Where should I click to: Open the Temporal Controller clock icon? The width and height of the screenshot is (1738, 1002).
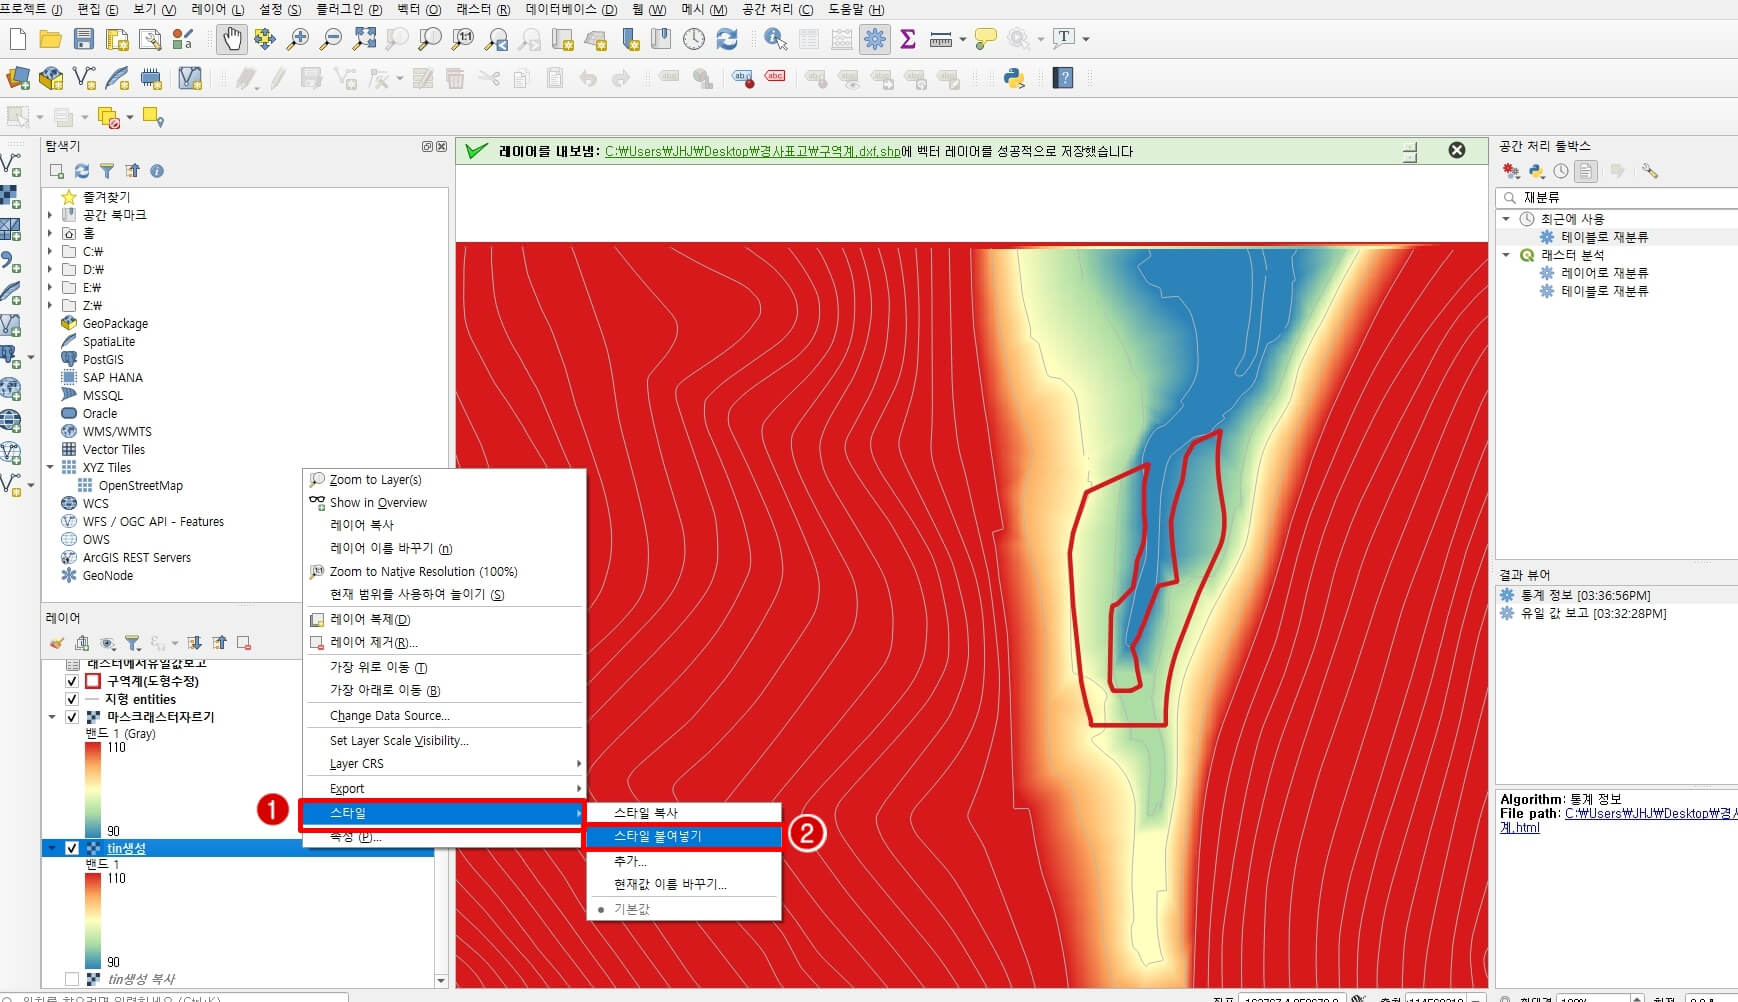pos(694,39)
